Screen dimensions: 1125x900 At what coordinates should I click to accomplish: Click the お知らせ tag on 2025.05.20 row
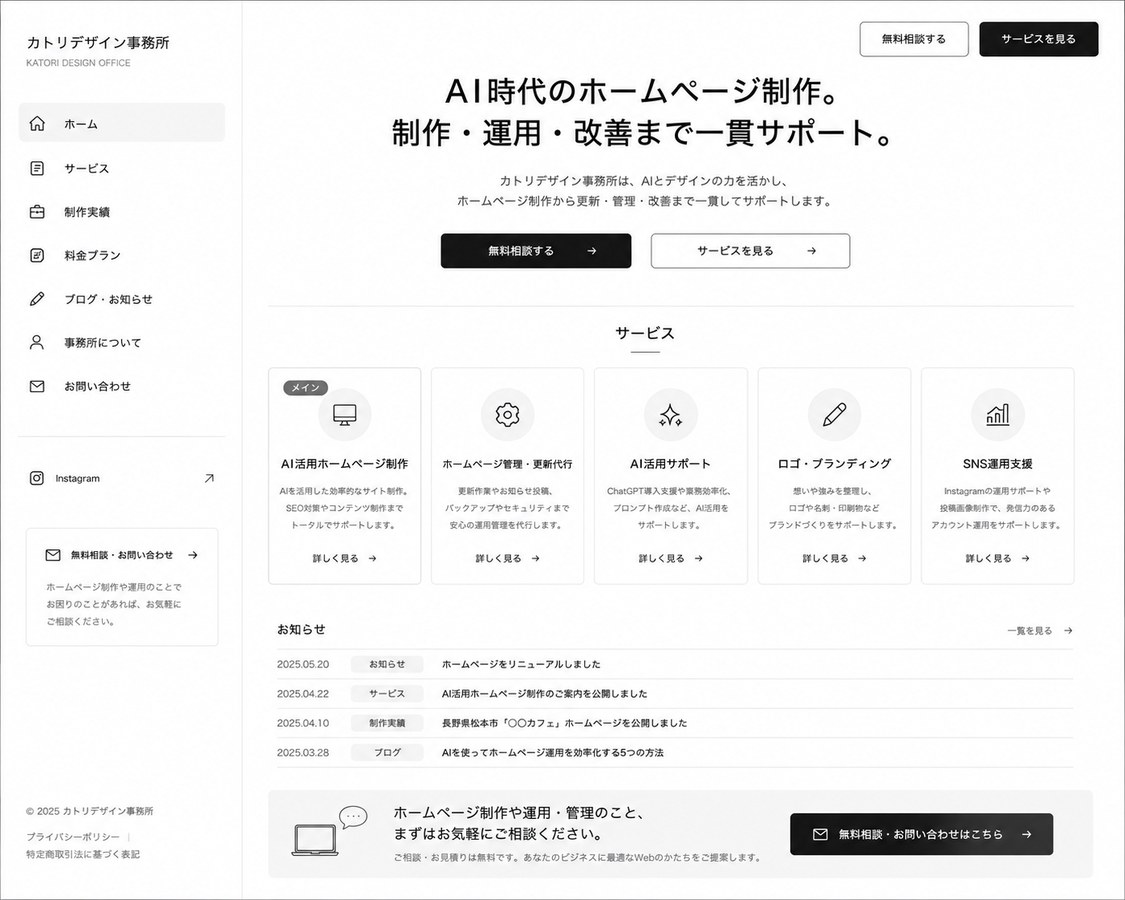387,665
